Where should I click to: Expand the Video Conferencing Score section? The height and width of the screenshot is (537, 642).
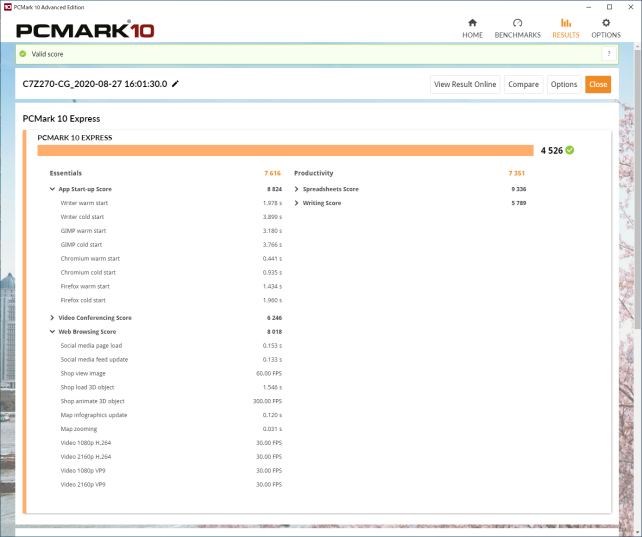click(x=52, y=318)
